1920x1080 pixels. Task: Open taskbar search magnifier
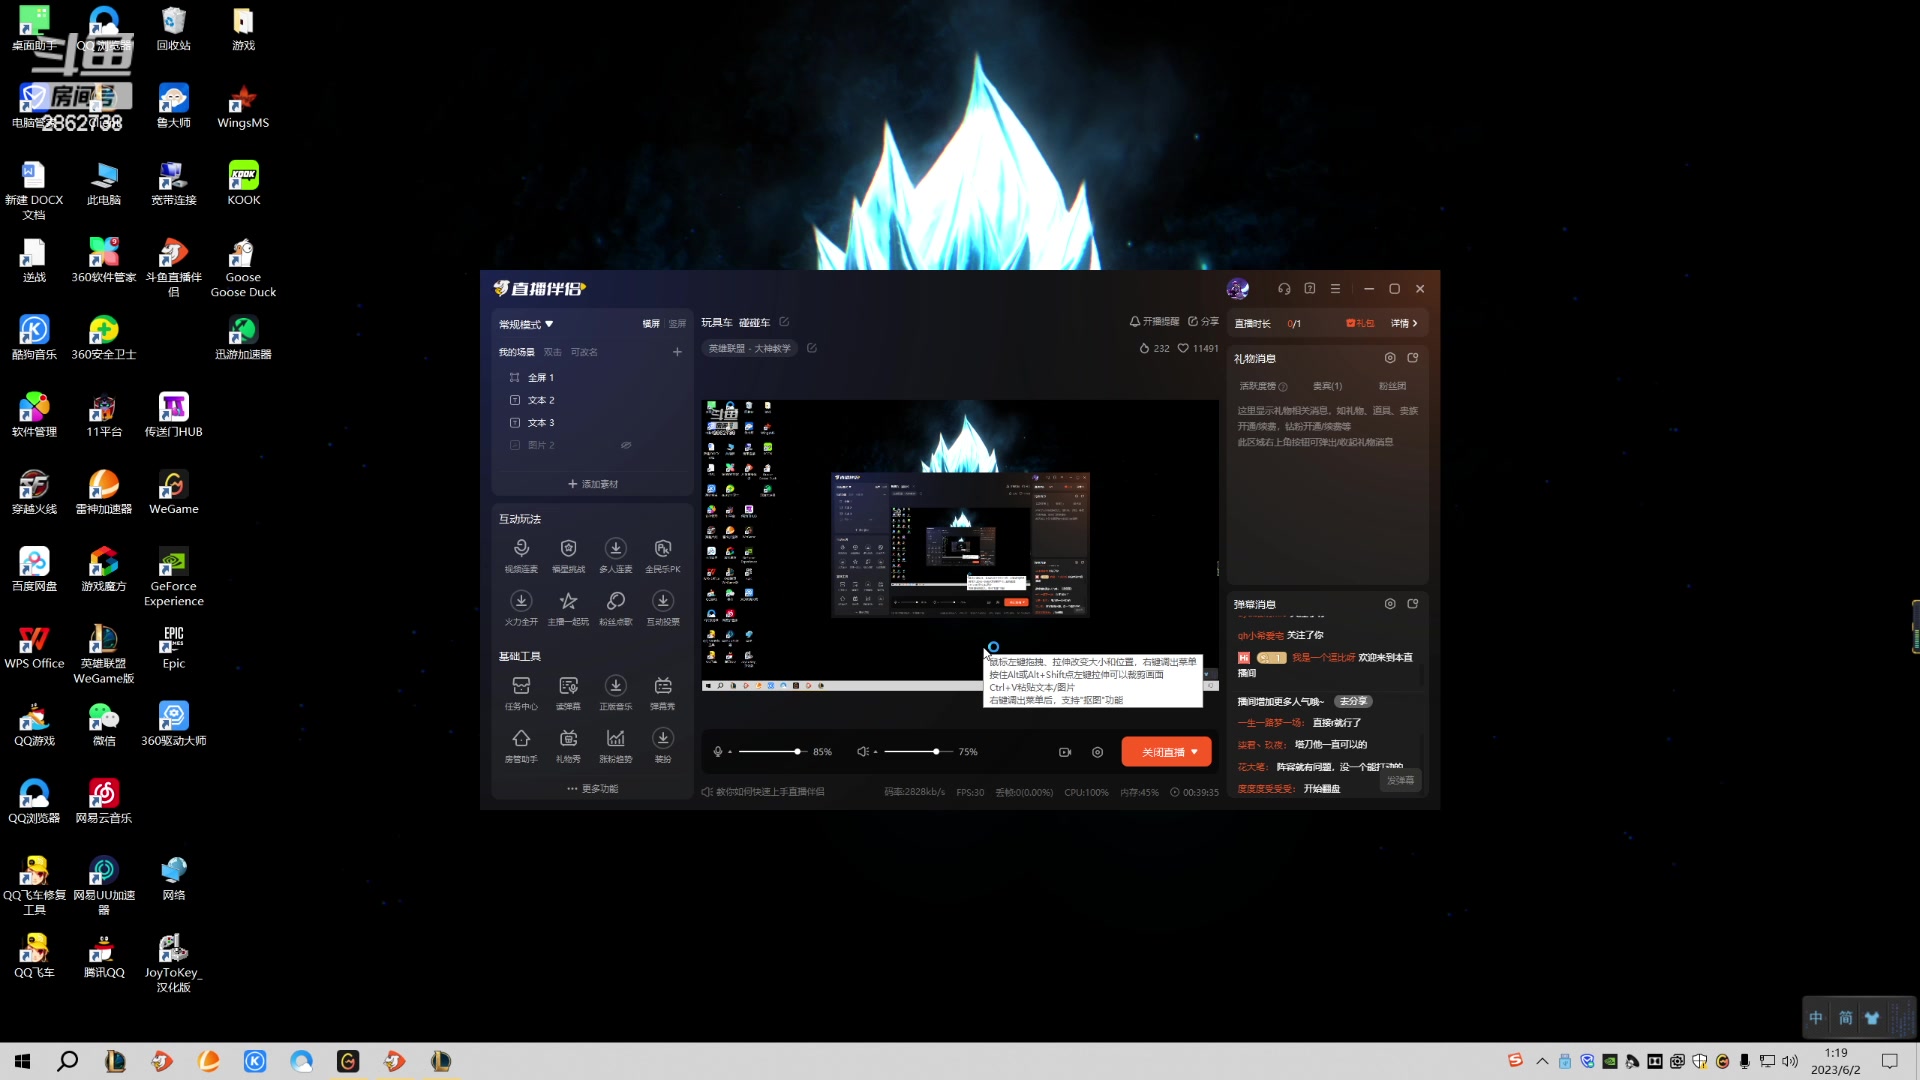[67, 1061]
